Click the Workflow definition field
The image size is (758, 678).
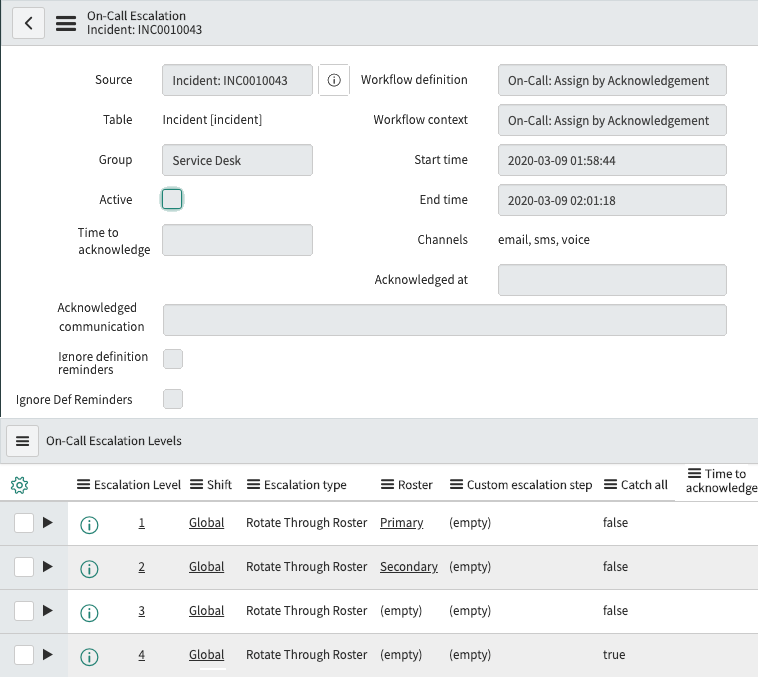[x=612, y=80]
